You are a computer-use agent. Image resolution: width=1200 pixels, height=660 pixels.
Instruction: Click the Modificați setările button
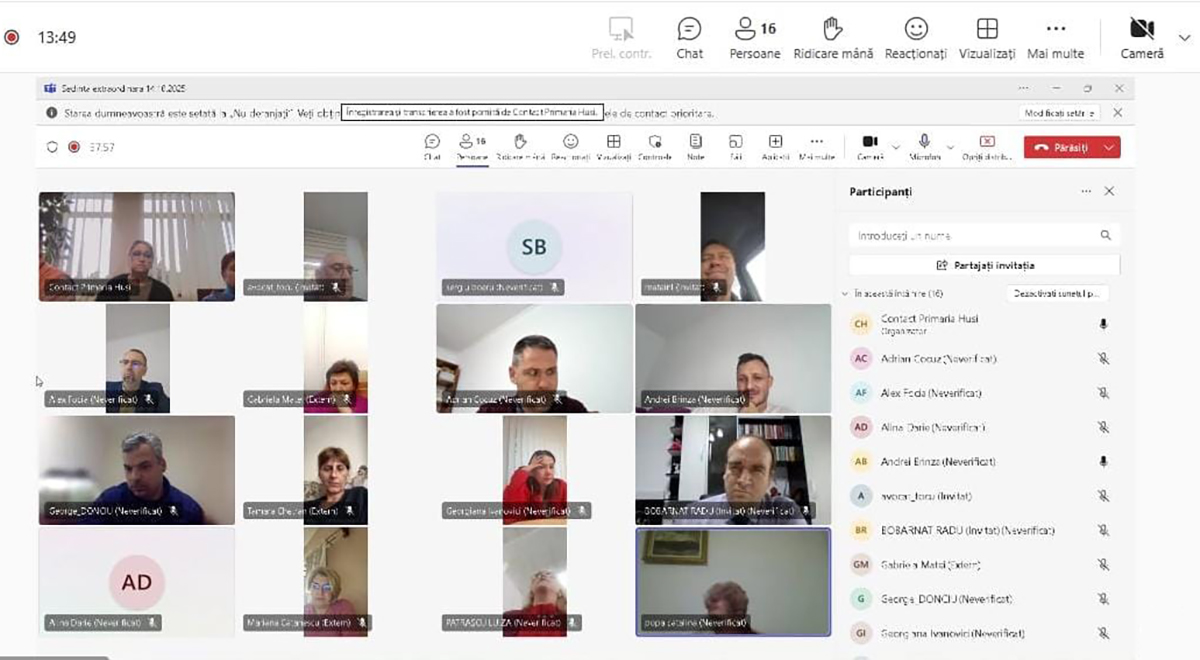1059,113
